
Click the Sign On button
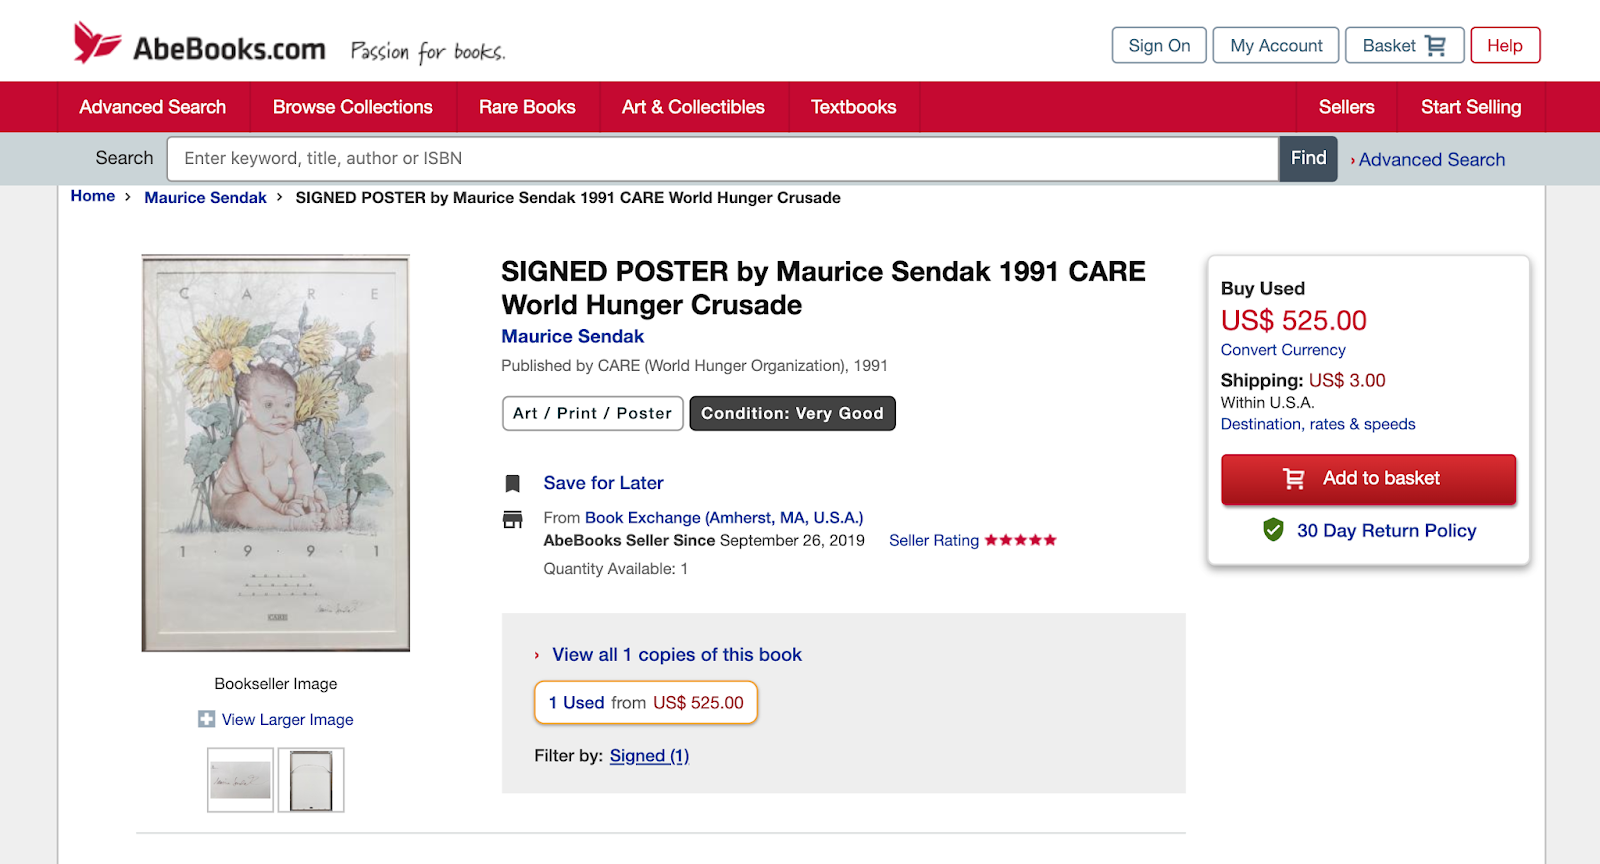click(x=1159, y=46)
